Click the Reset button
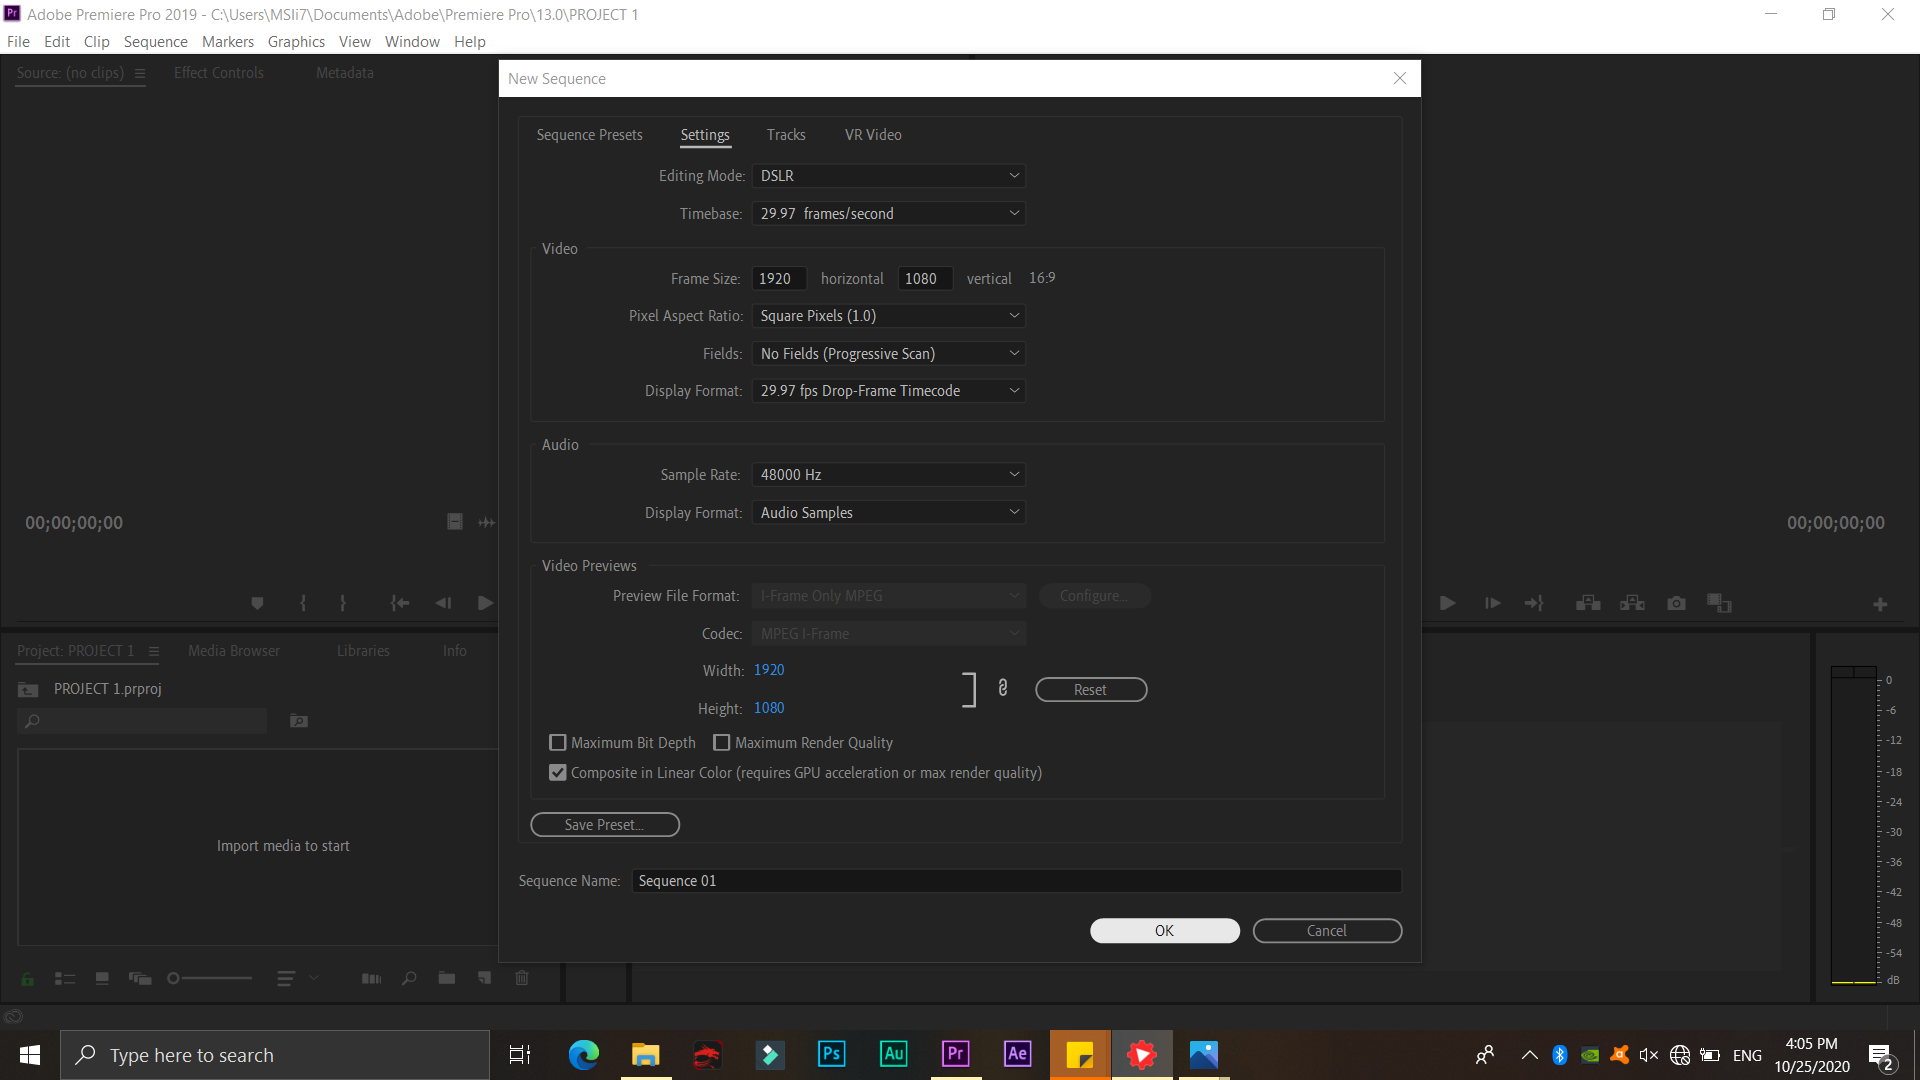The image size is (1920, 1080). coord(1090,690)
